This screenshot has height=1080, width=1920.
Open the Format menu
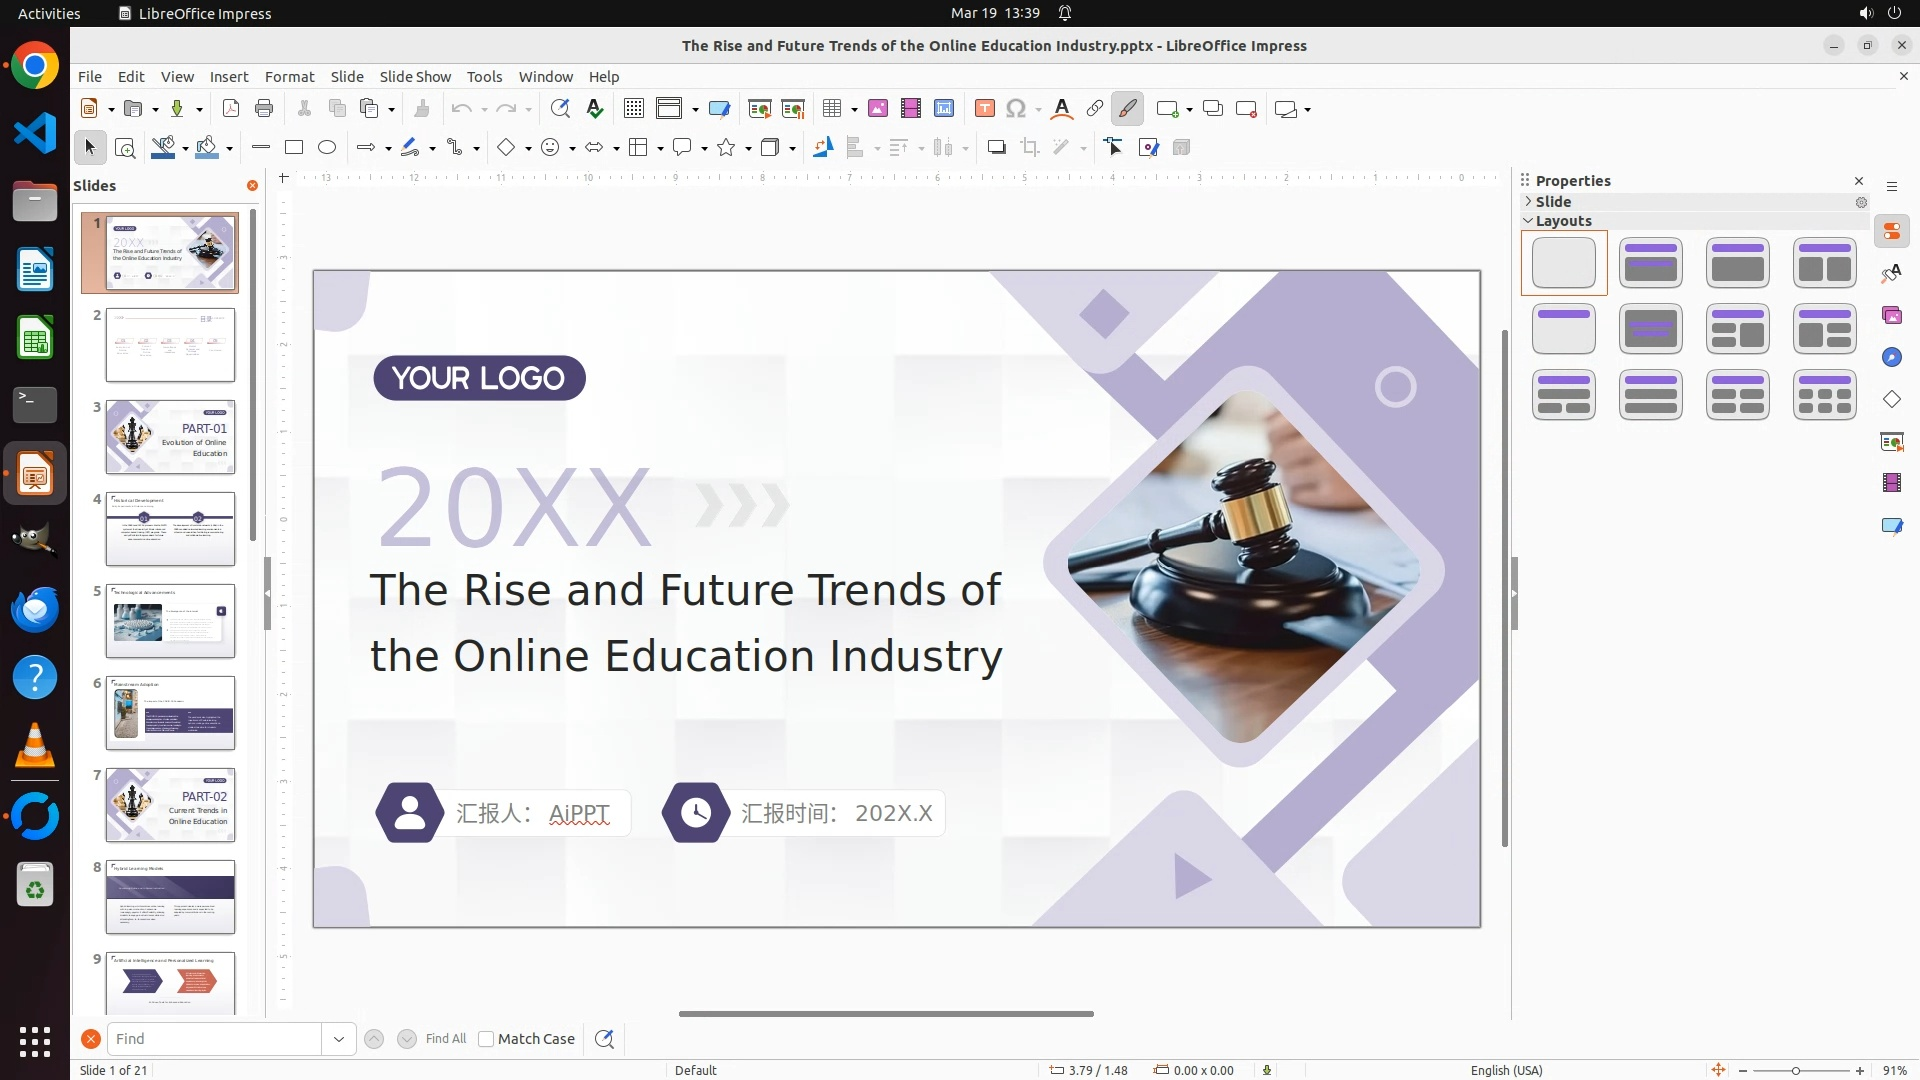pyautogui.click(x=289, y=77)
